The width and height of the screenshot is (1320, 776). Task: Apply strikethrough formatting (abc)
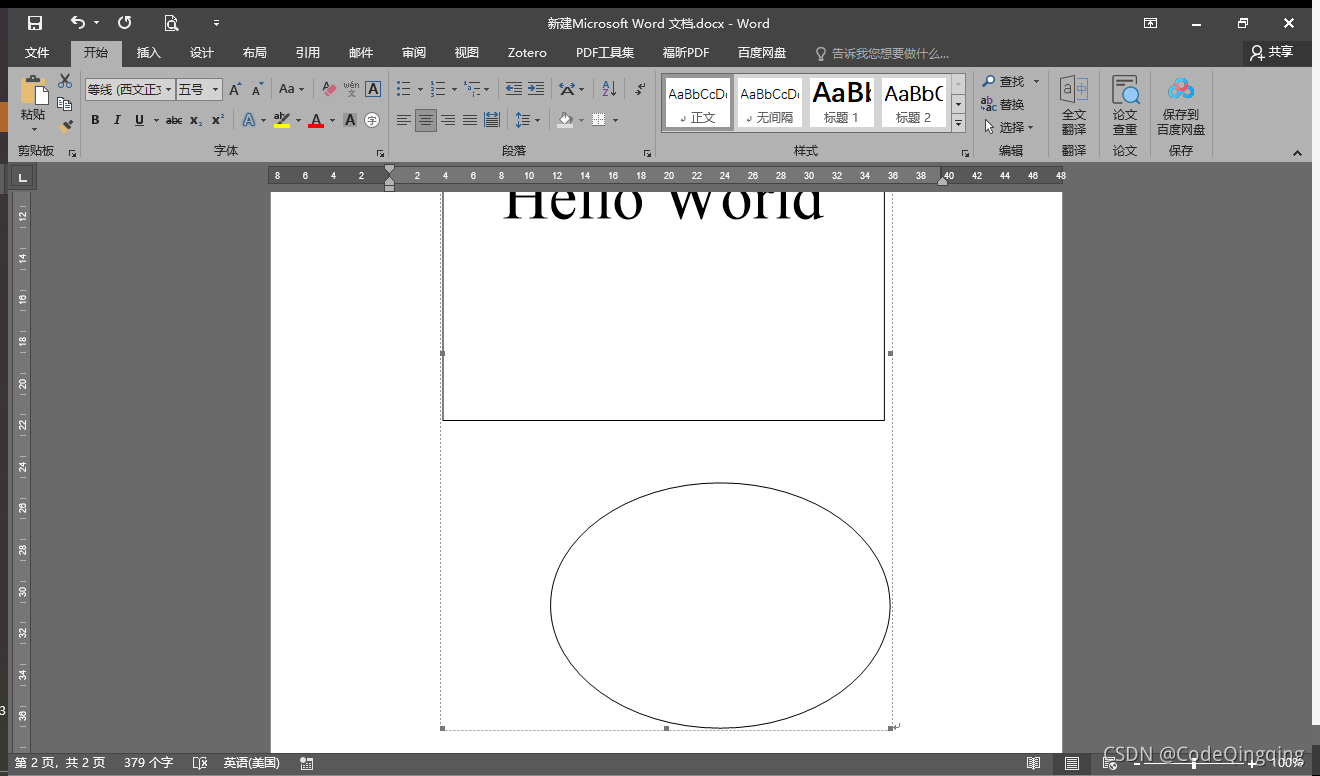(x=174, y=120)
